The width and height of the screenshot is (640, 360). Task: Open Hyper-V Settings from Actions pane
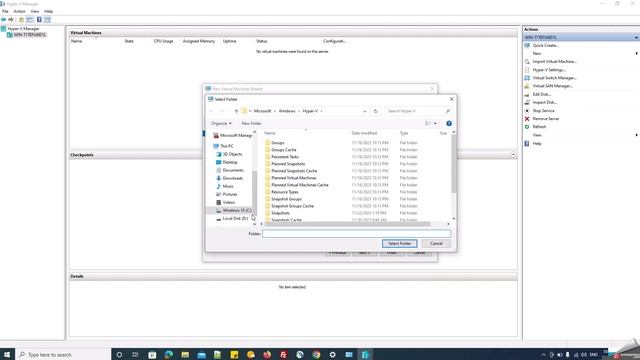pos(549,70)
